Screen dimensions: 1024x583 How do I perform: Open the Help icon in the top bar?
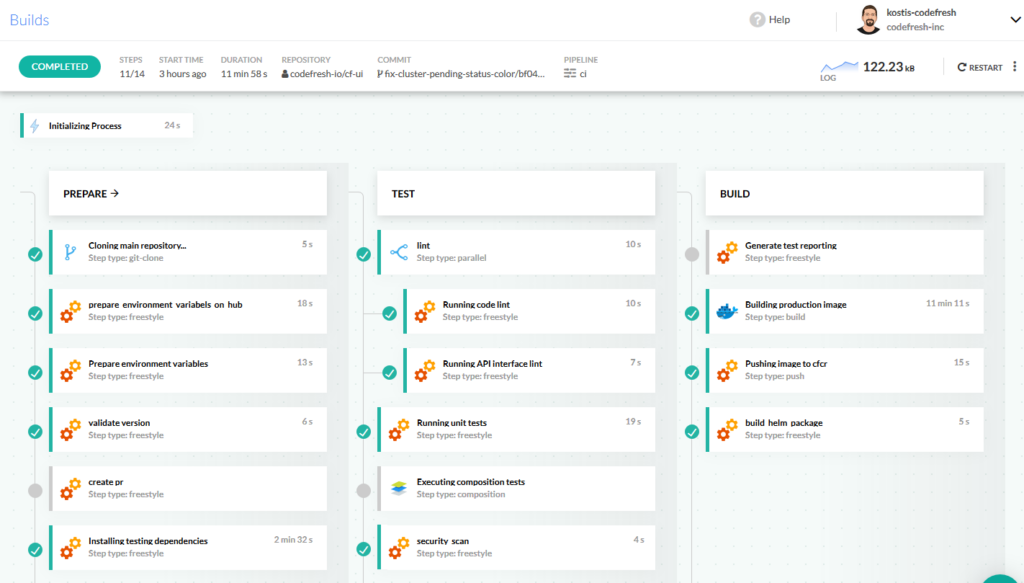coord(755,19)
